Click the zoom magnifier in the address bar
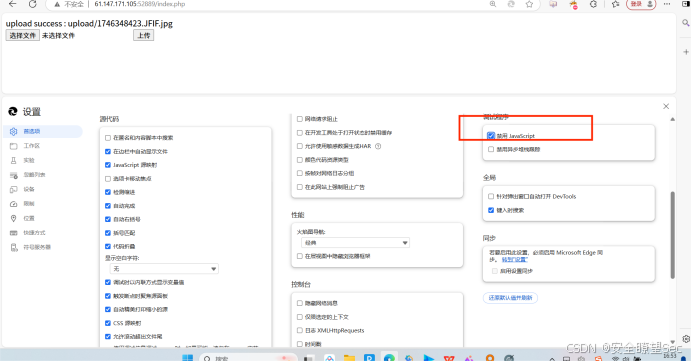The image size is (691, 362). point(493,4)
